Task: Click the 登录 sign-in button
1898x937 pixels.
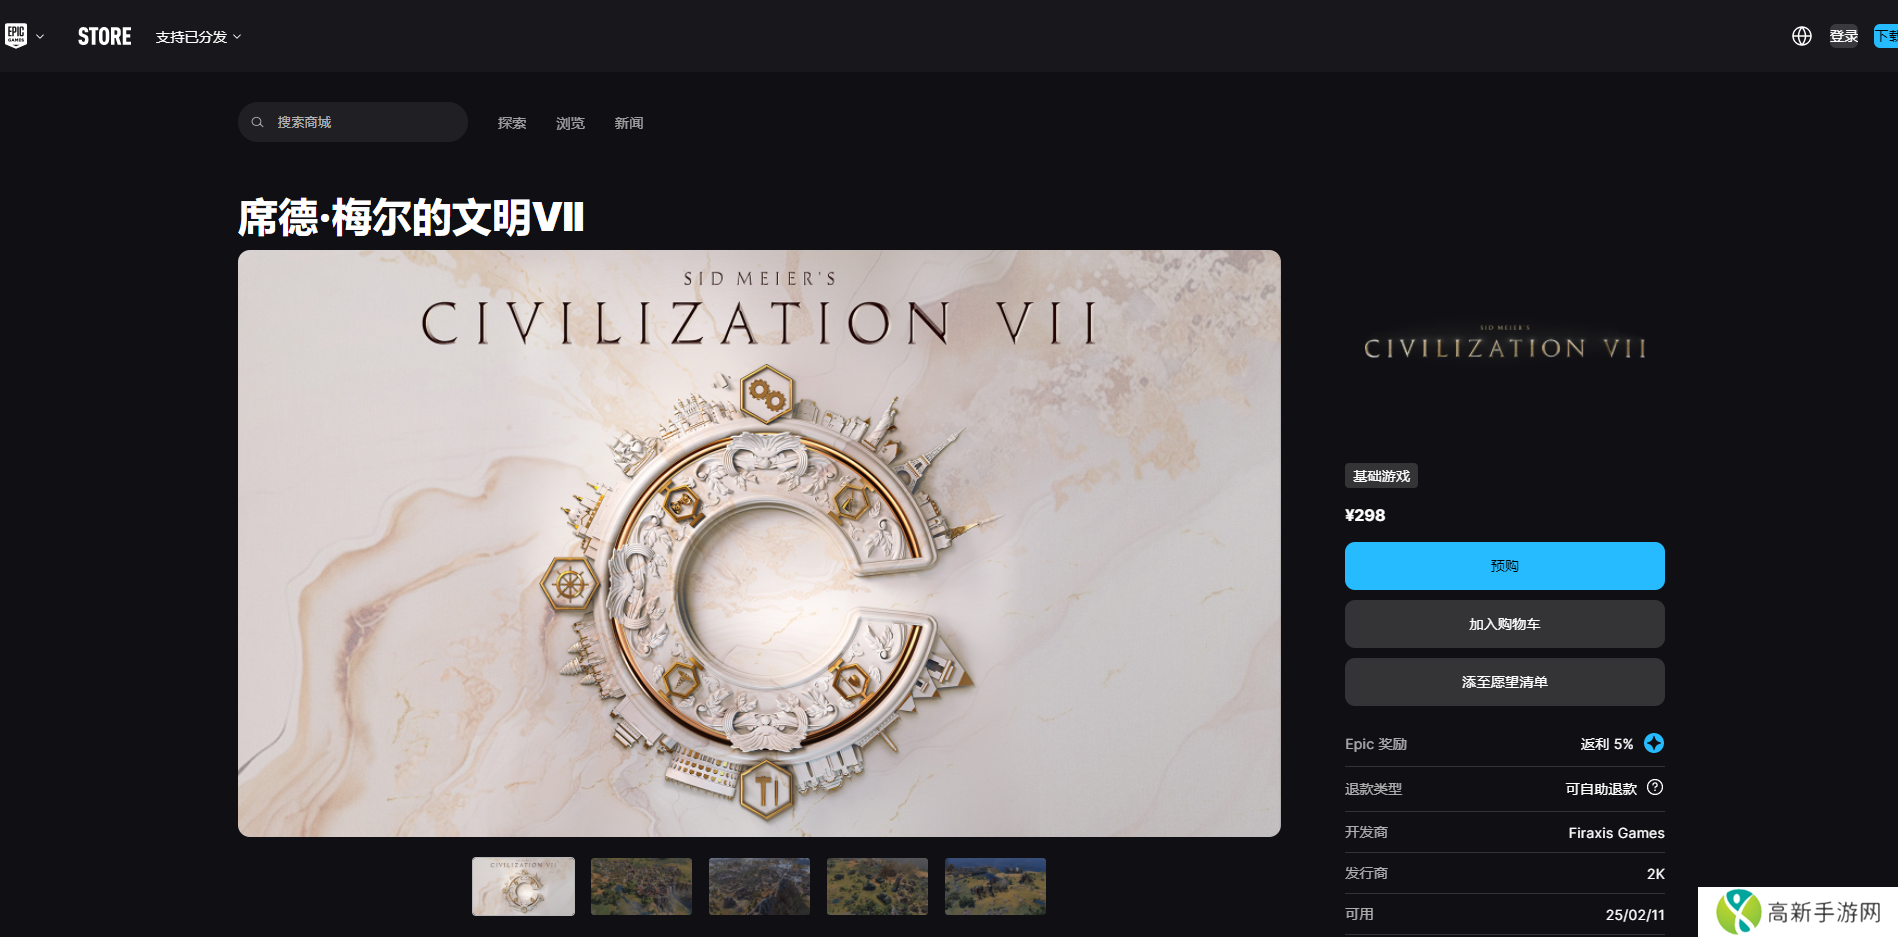Action: [1843, 36]
